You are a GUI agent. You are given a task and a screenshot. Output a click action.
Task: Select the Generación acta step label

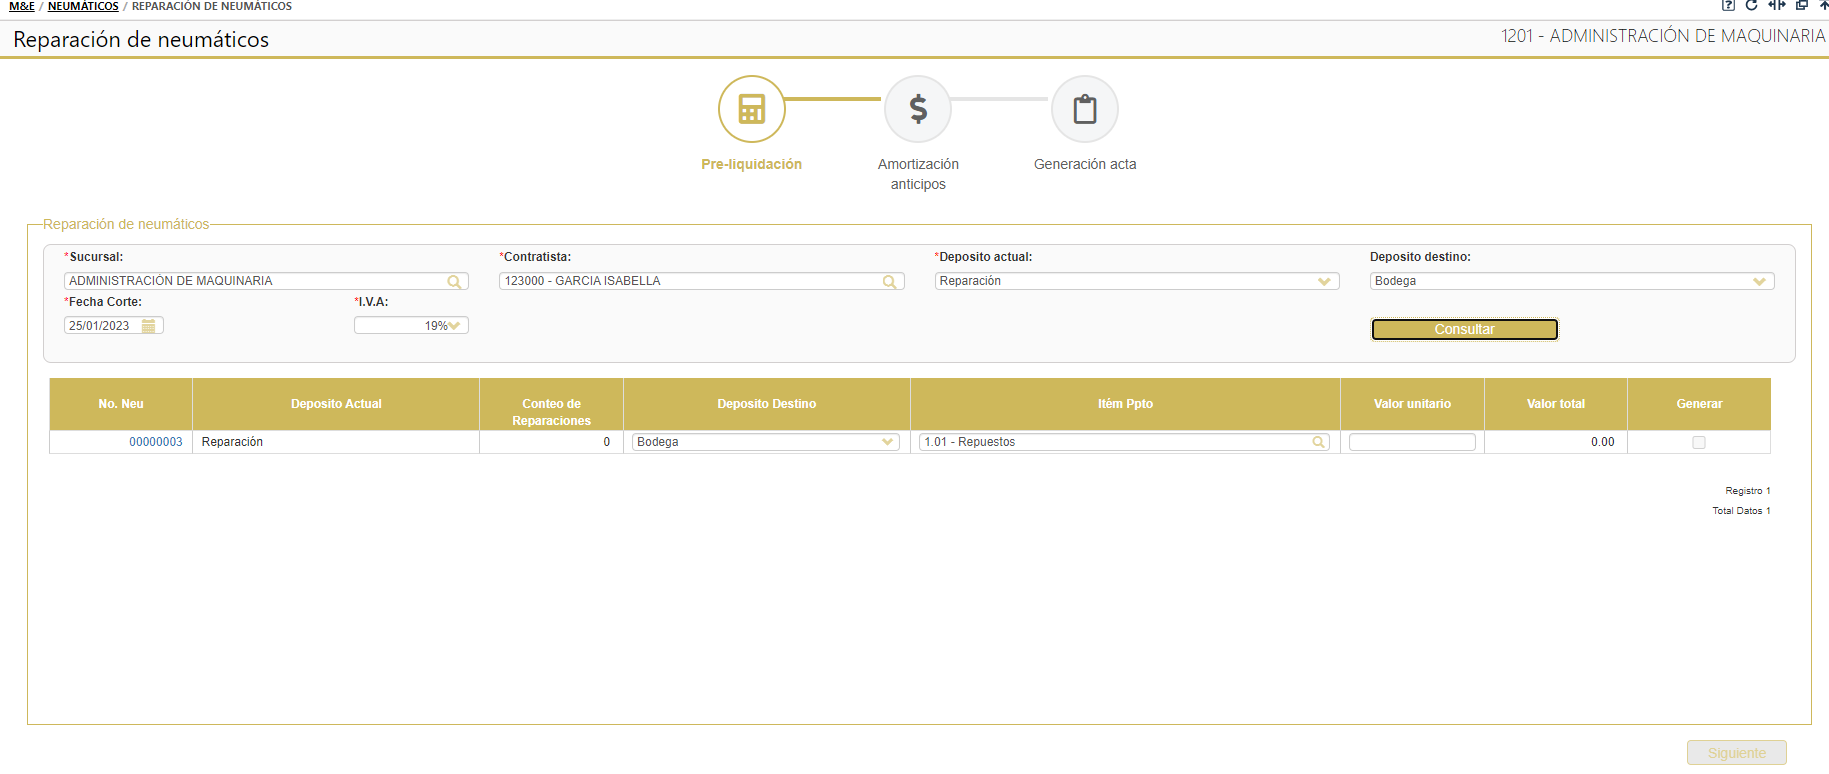[1085, 164]
